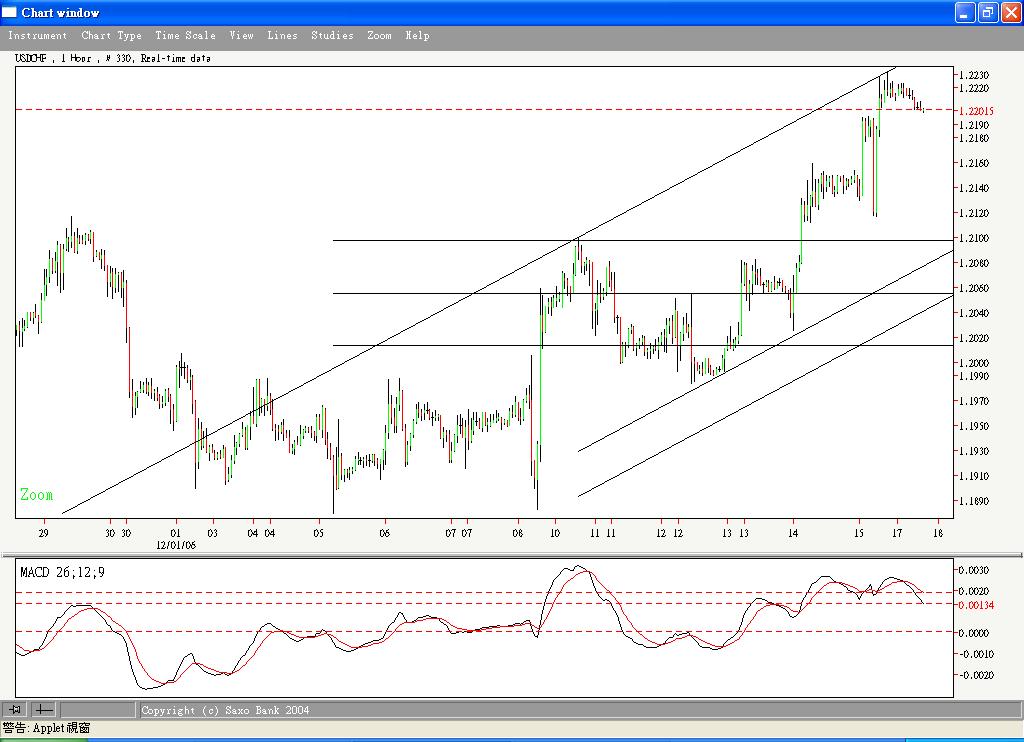The image size is (1024, 742).
Task: Click the red 0.00134 MACD value label
Action: click(976, 605)
